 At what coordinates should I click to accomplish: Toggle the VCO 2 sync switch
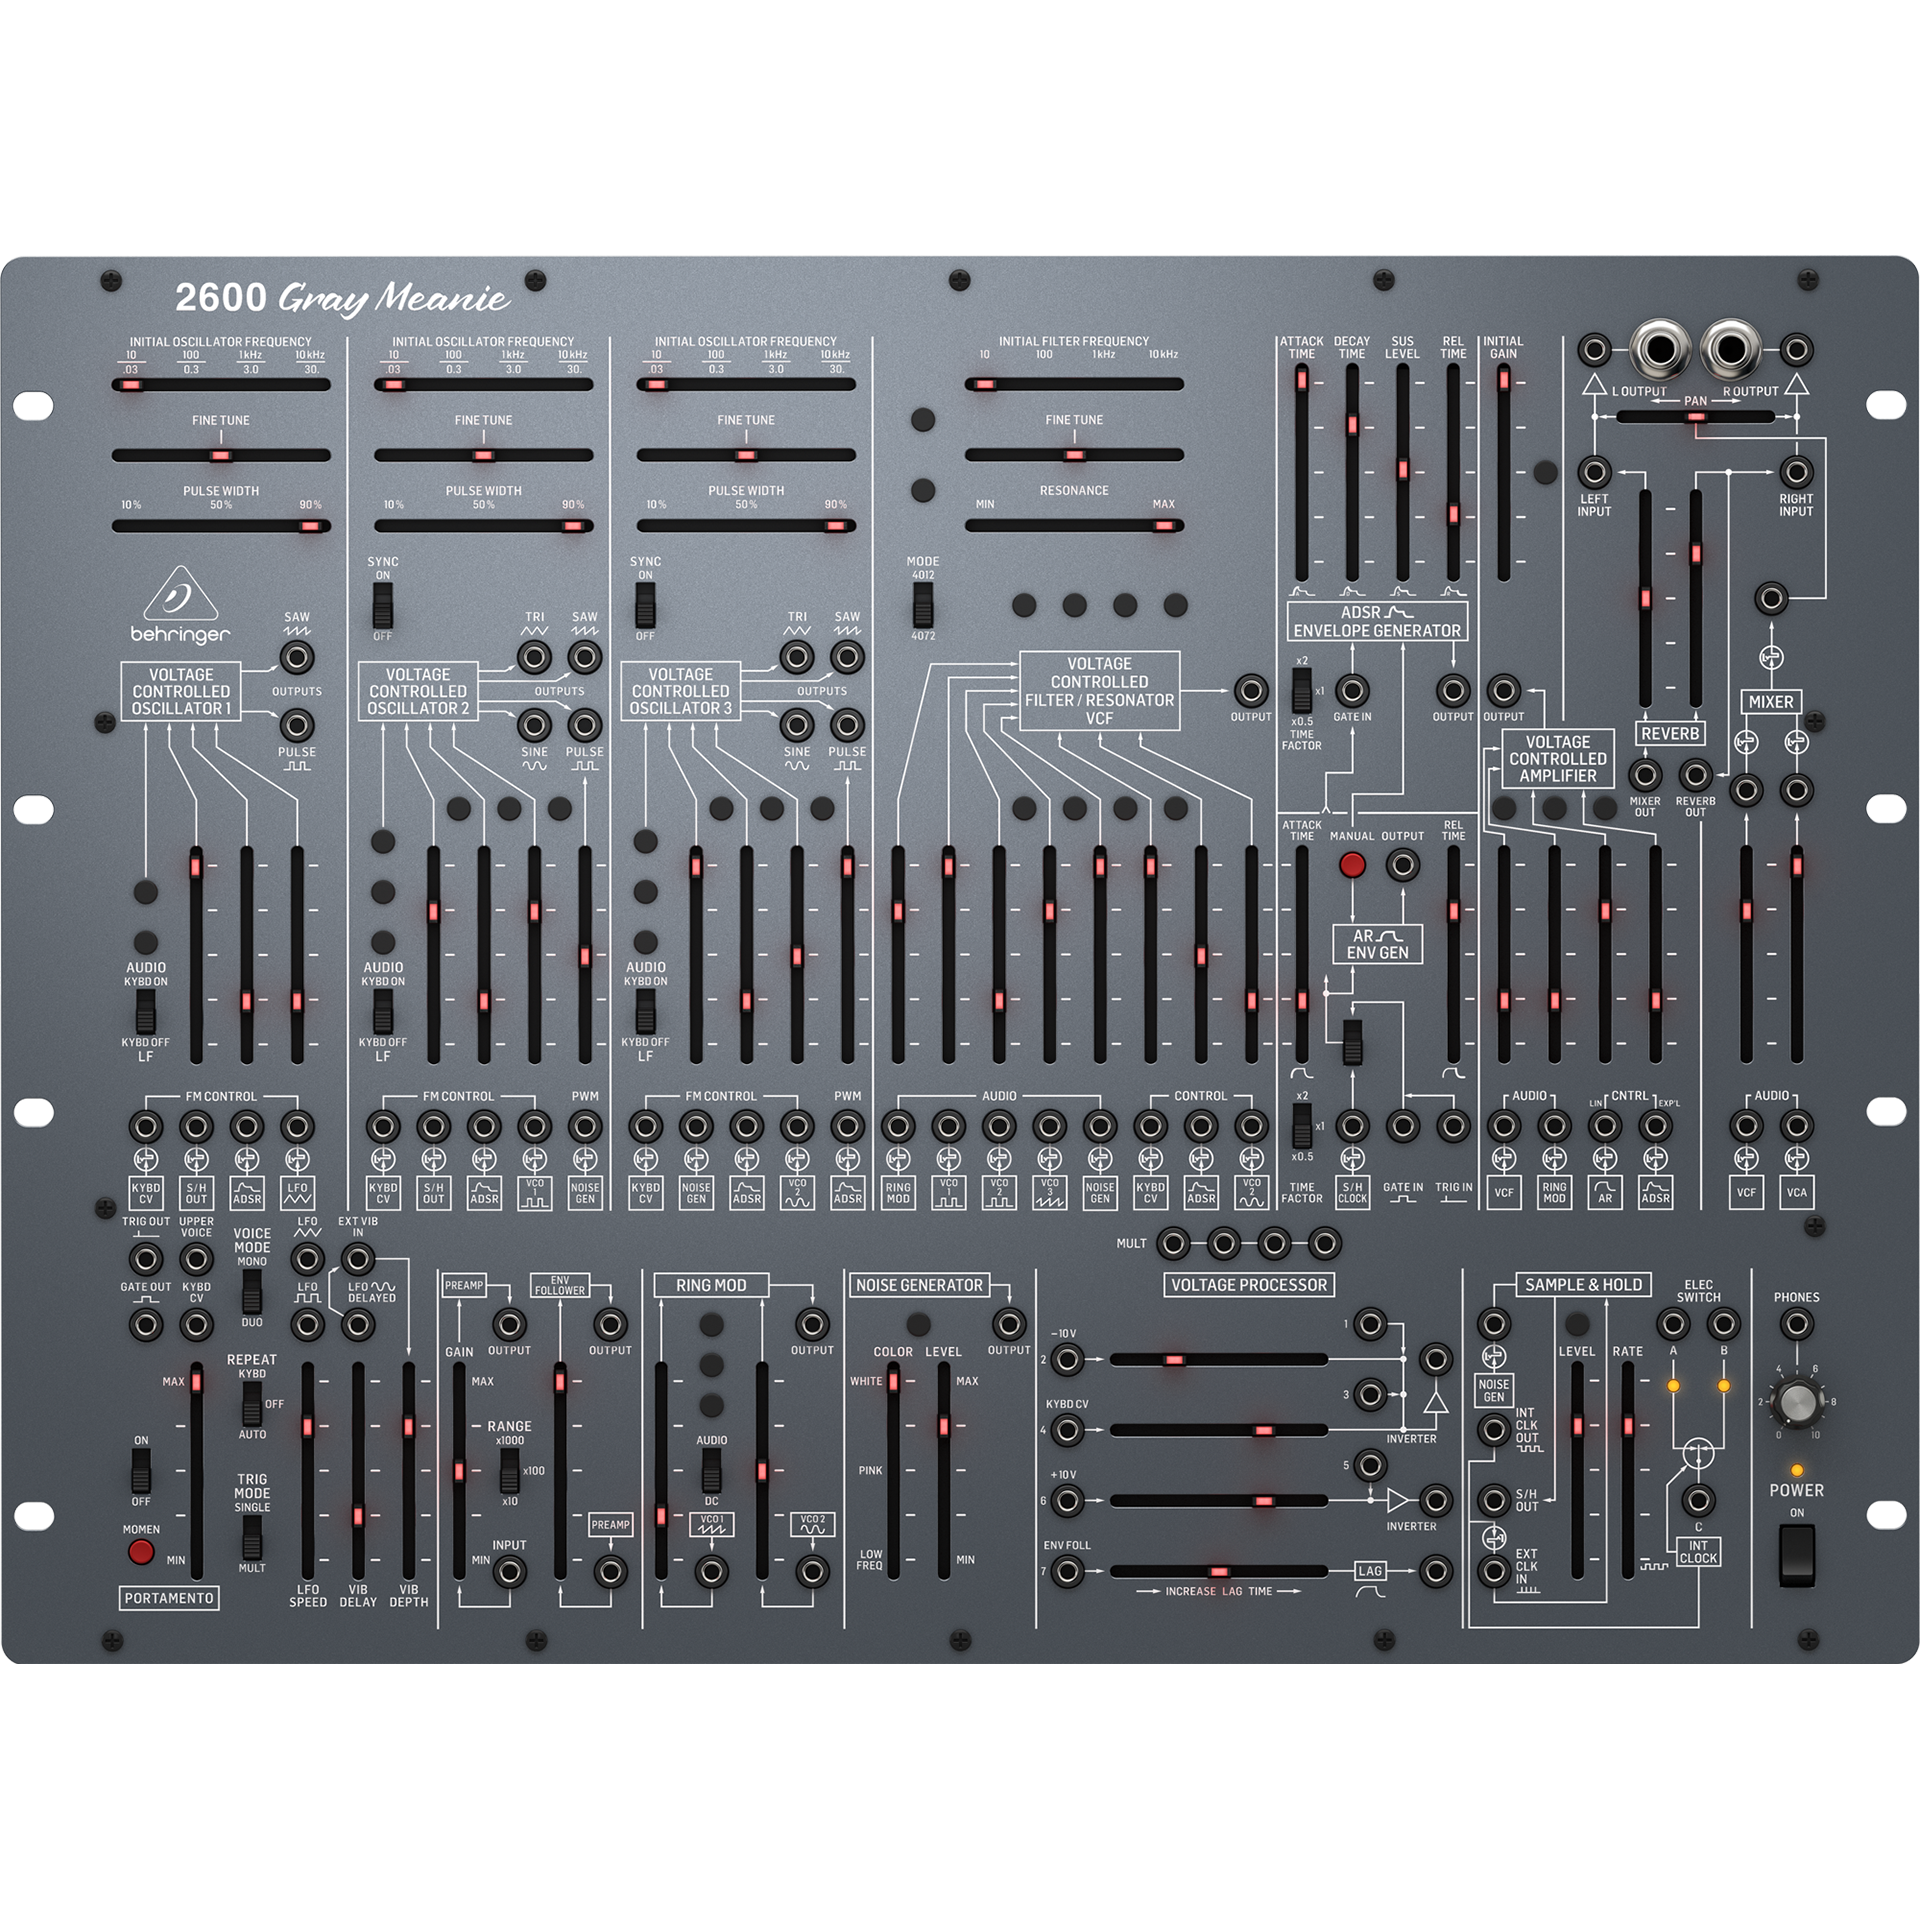(x=383, y=604)
